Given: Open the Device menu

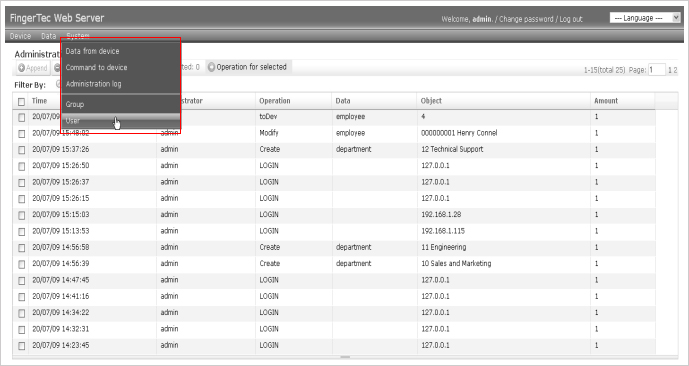Looking at the screenshot, I should coord(20,36).
